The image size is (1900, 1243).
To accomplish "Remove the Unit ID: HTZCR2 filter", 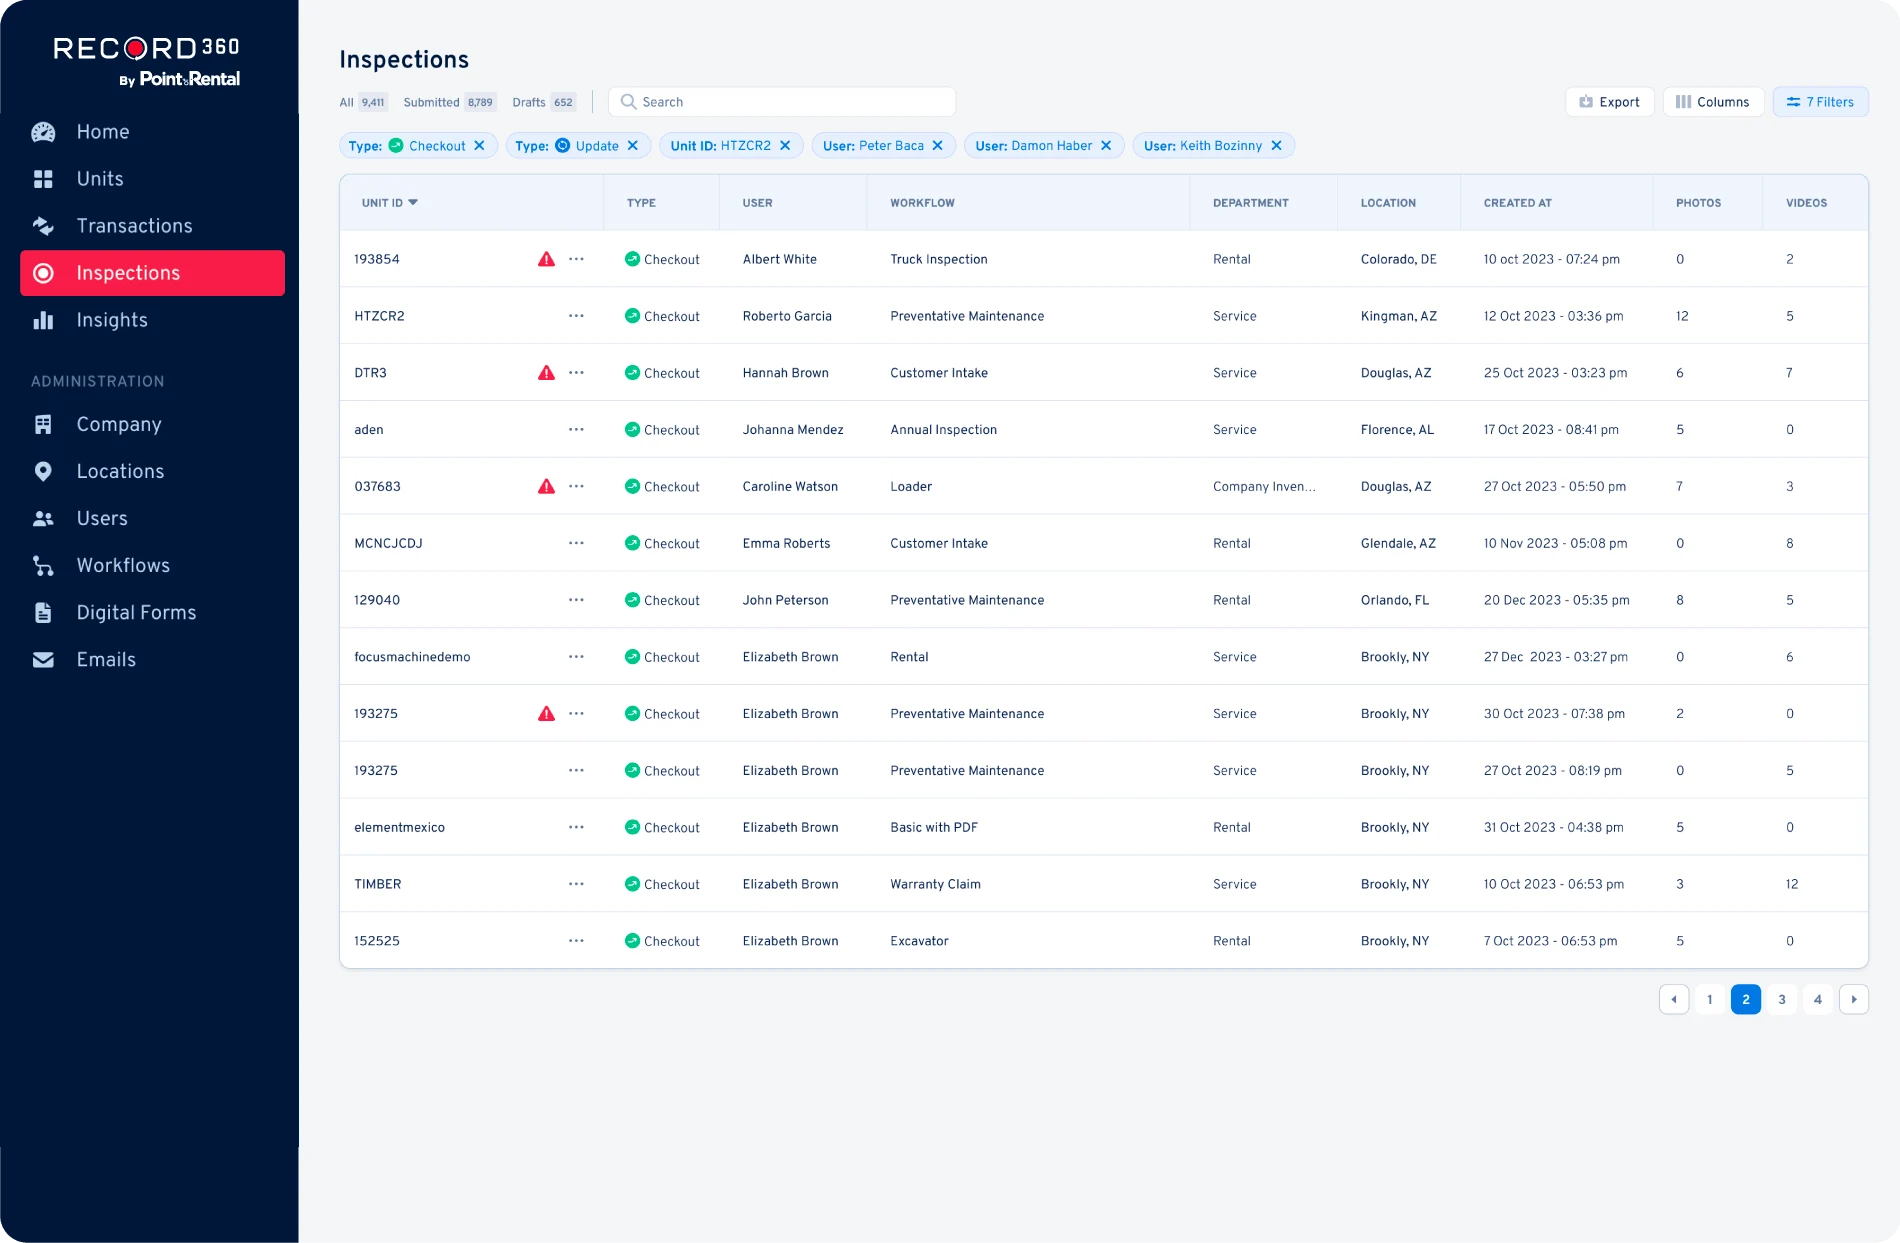I will (x=785, y=146).
